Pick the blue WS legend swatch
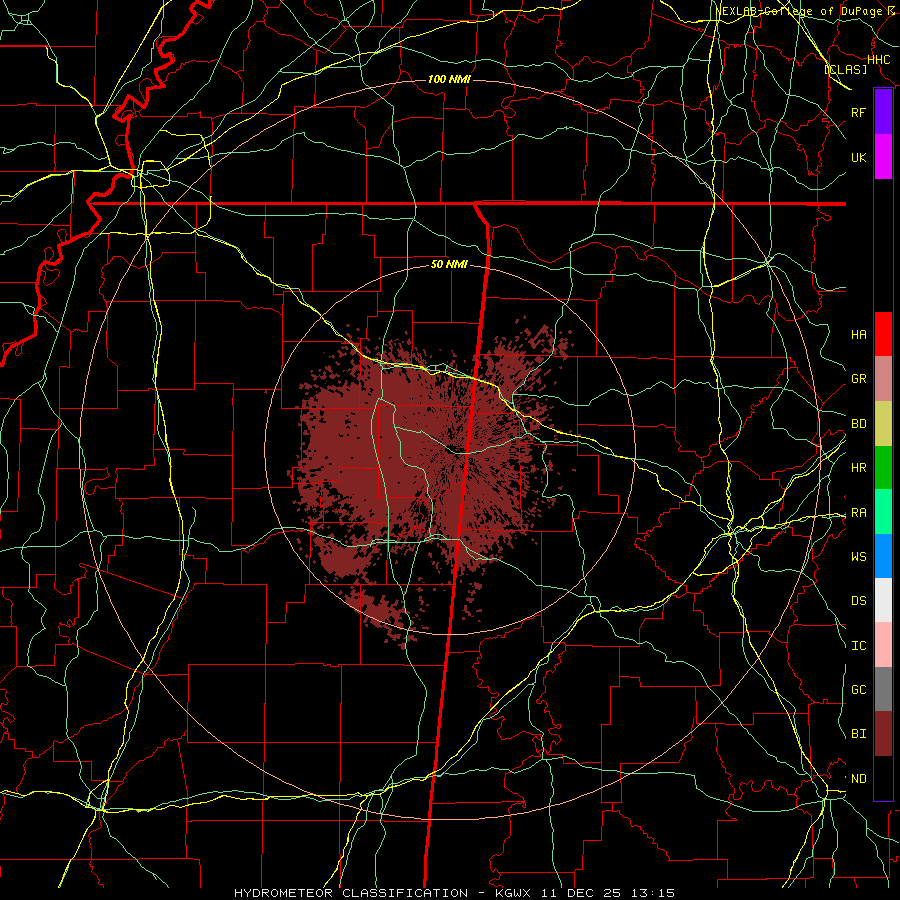This screenshot has height=900, width=900. coord(883,556)
